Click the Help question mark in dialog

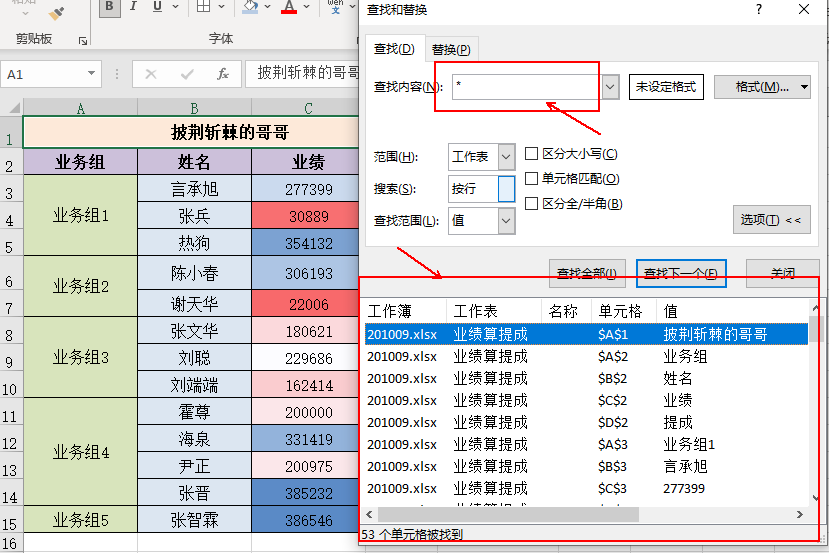[x=759, y=9]
